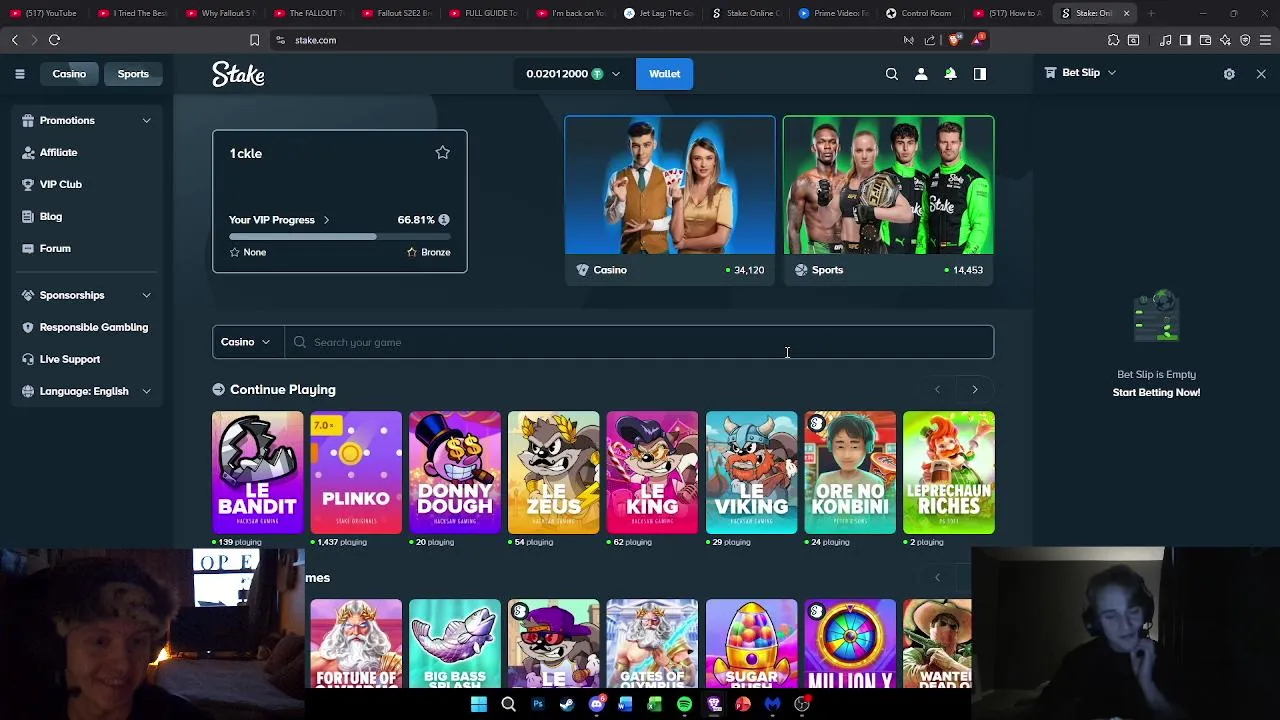Show VIP progress info icon
This screenshot has width=1280, height=720.
(x=443, y=220)
